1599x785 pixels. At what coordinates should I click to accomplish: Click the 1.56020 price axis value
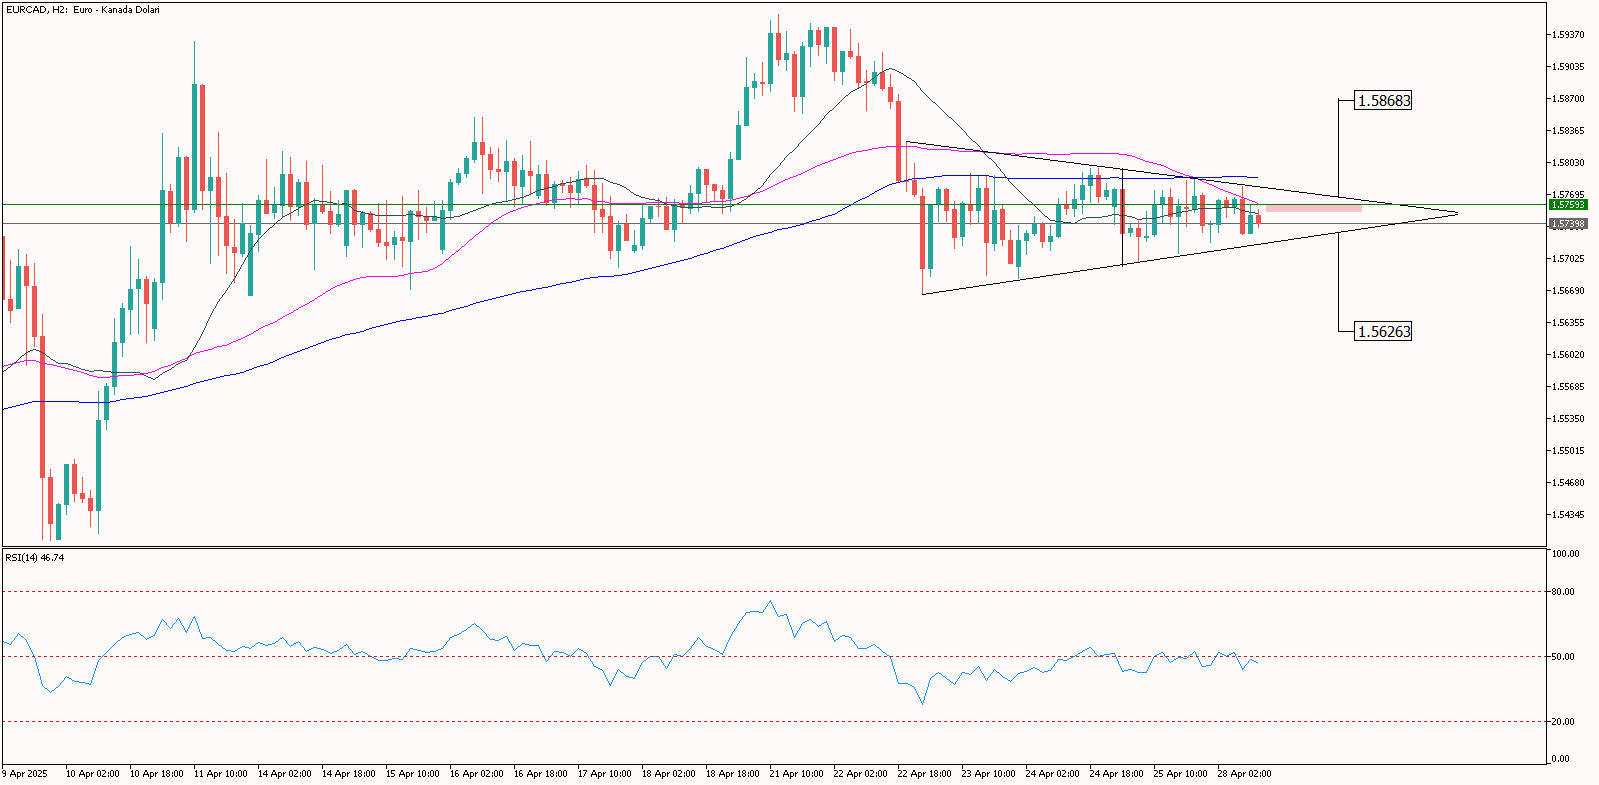point(1570,355)
